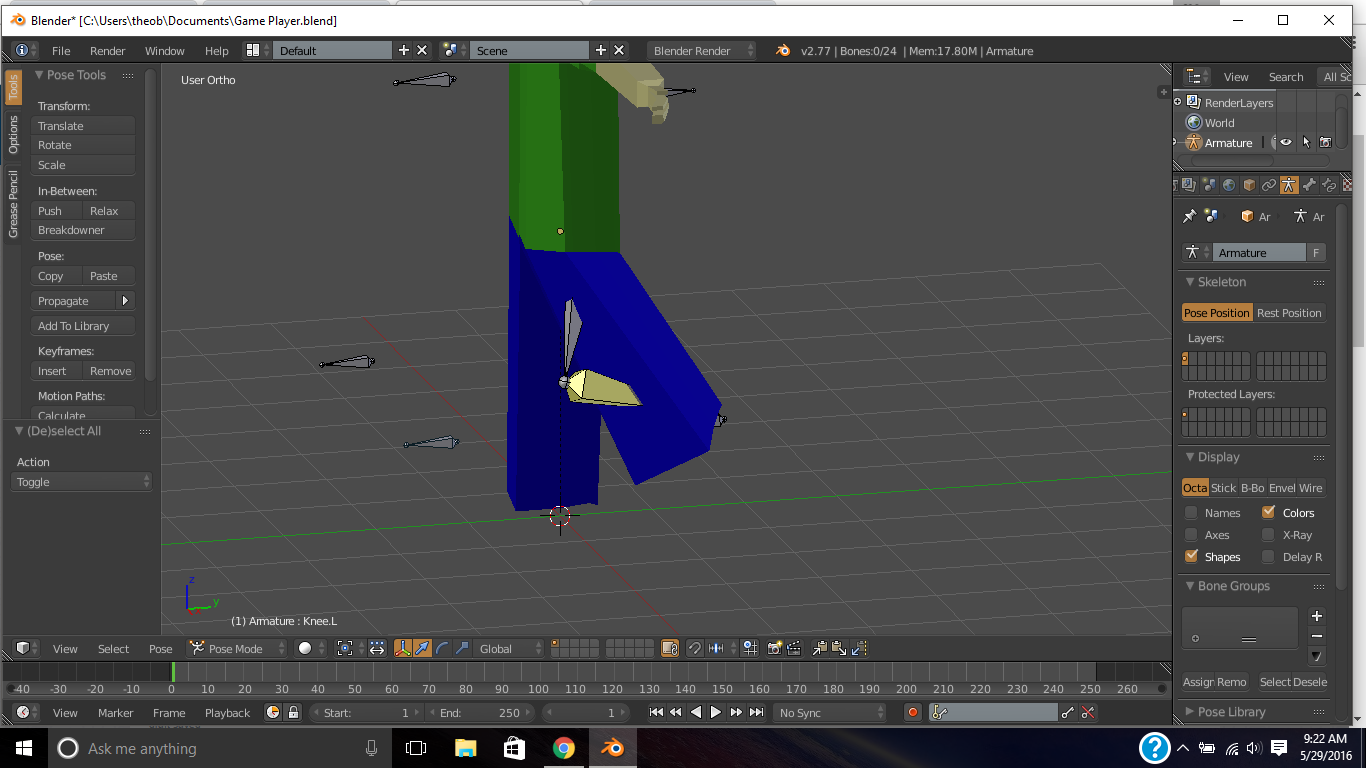The image size is (1366, 768).
Task: Open the Blender Render engine dropdown
Action: 703,50
